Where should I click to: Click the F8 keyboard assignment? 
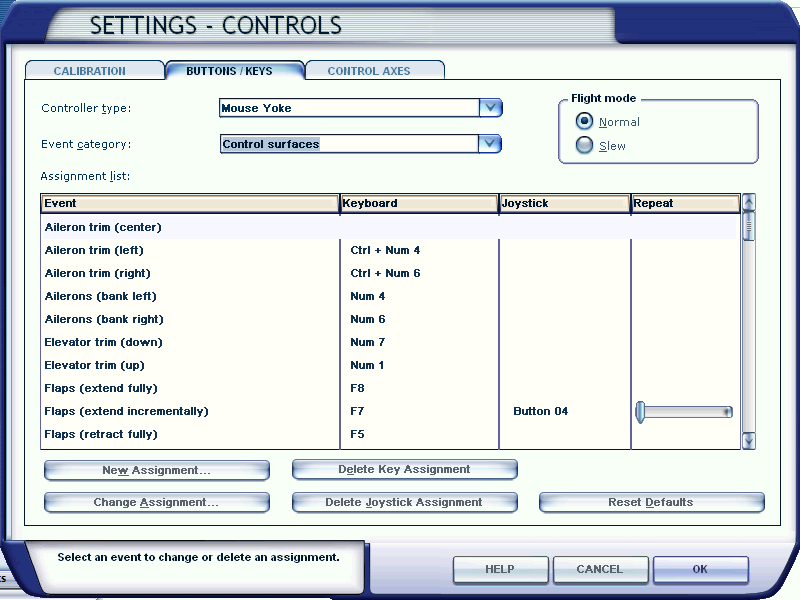click(x=357, y=388)
